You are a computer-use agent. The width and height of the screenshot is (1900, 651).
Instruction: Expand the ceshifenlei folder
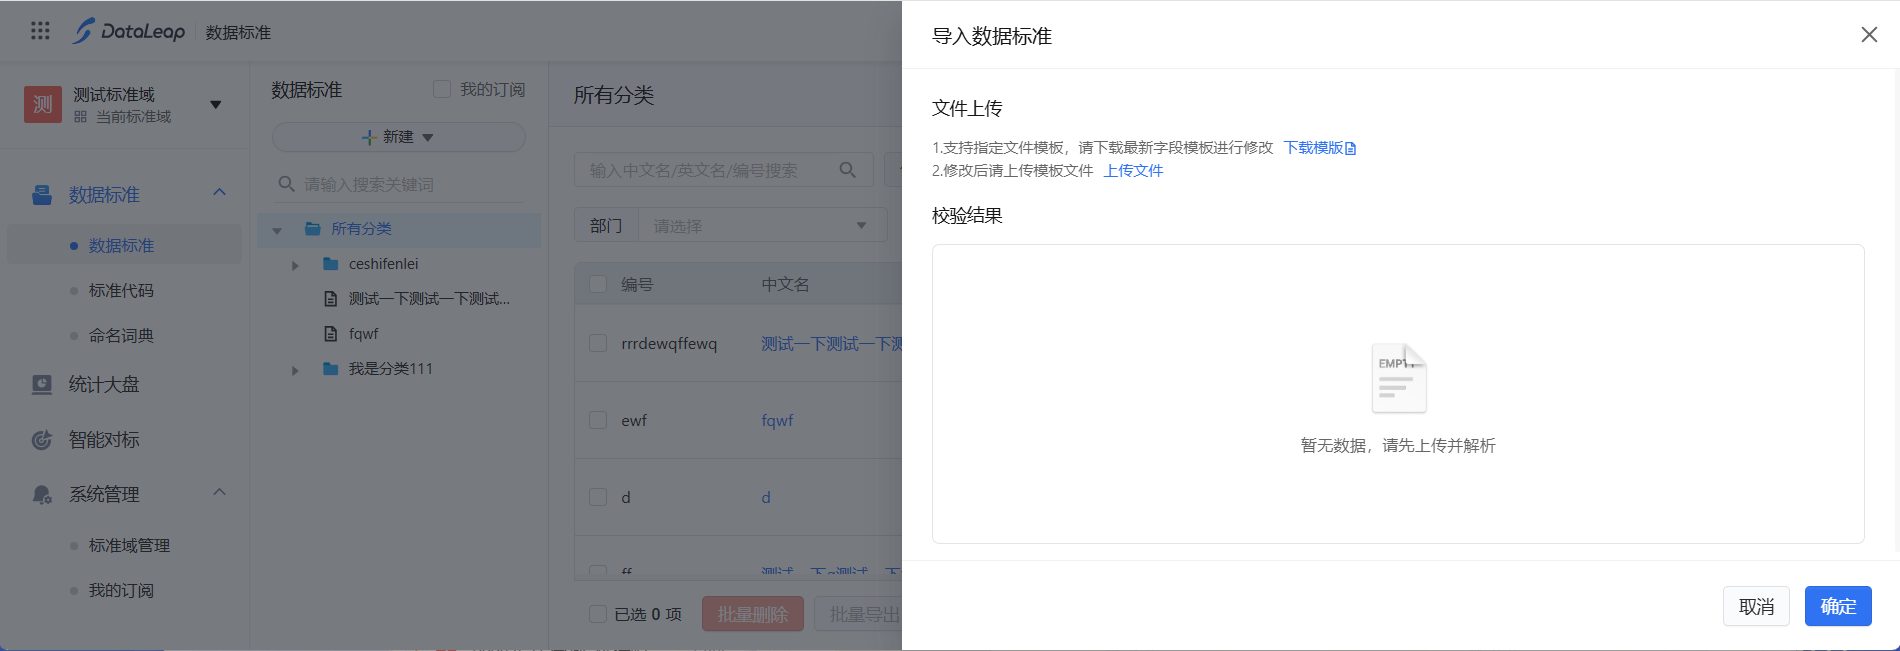pos(295,265)
